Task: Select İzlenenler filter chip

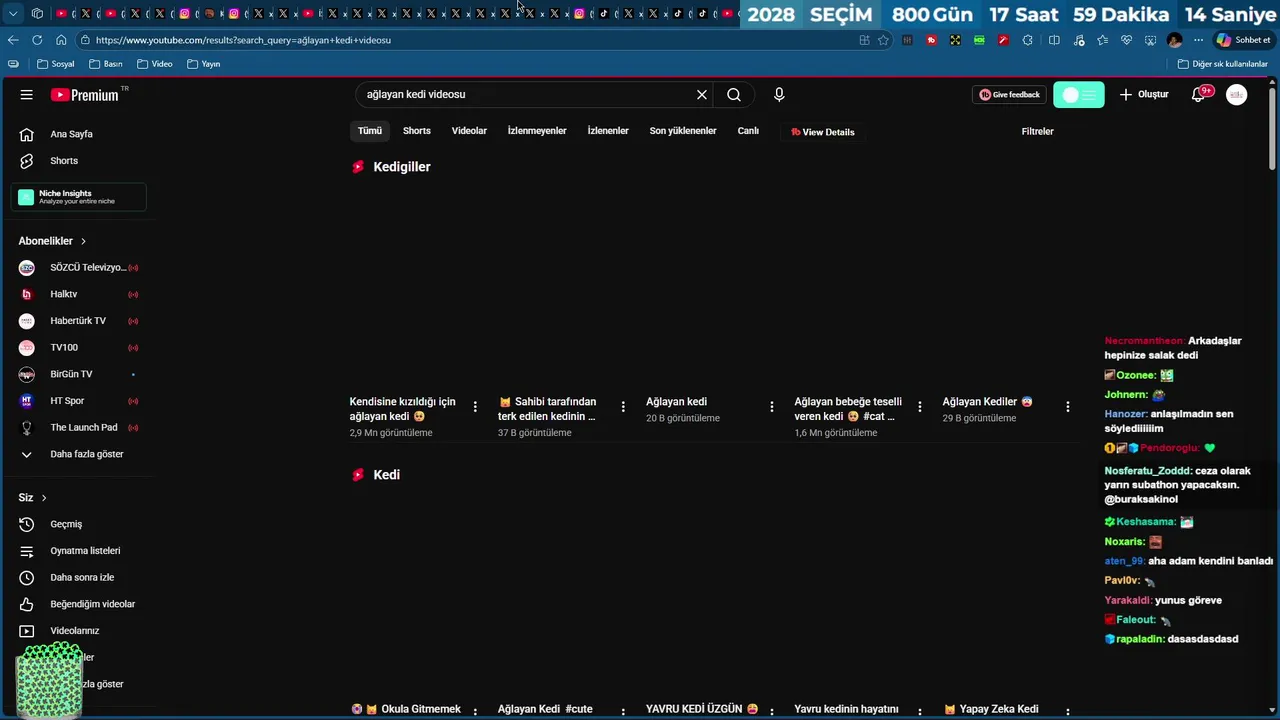Action: pyautogui.click(x=608, y=131)
